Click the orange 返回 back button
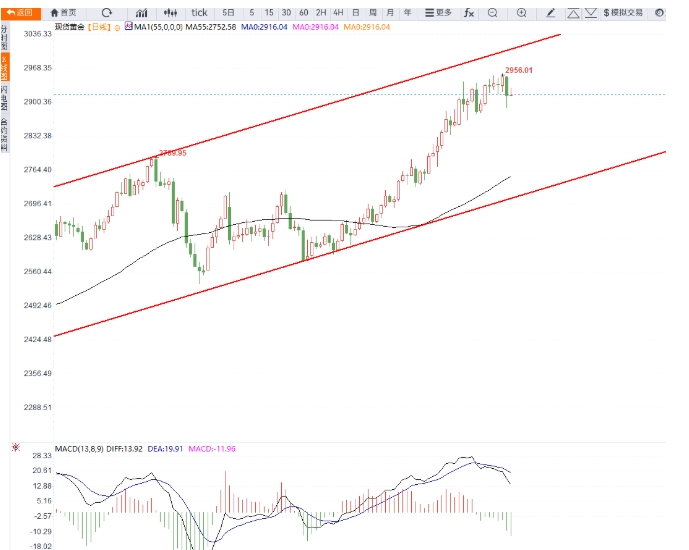This screenshot has height=550, width=689. coord(20,13)
